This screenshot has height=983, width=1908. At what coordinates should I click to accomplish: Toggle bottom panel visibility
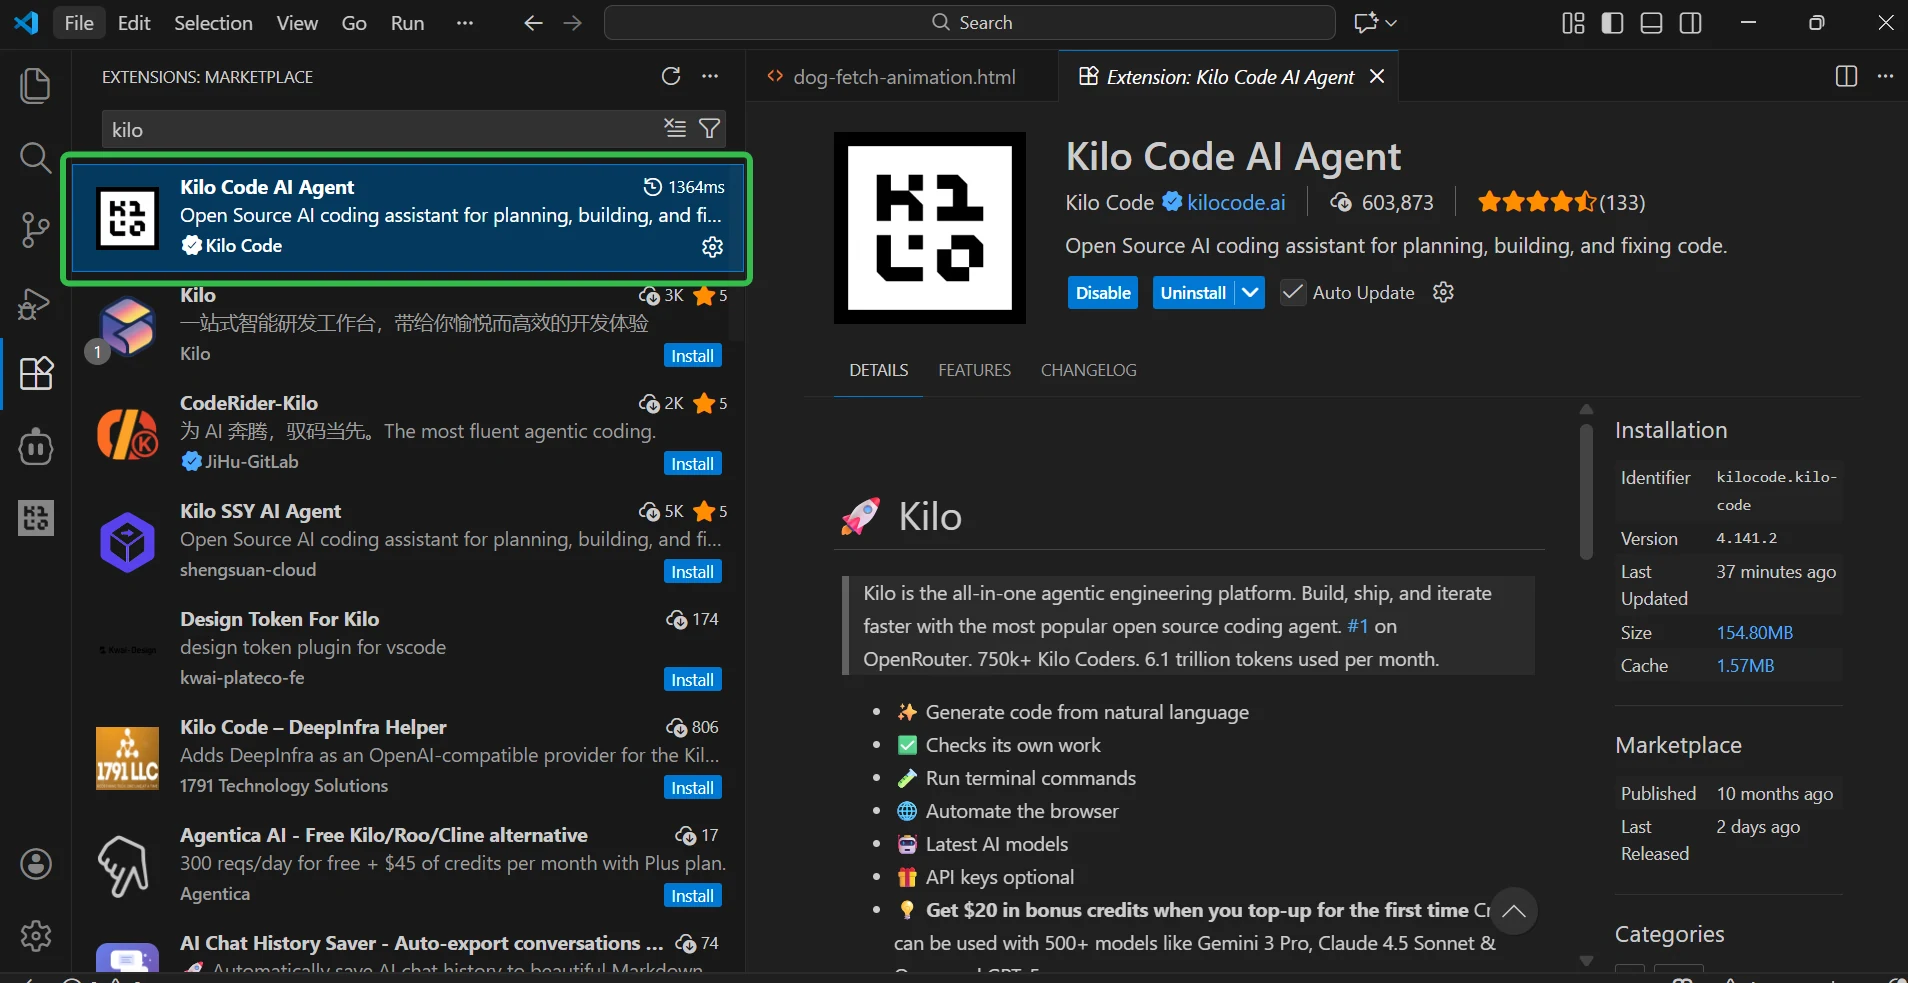1651,23
